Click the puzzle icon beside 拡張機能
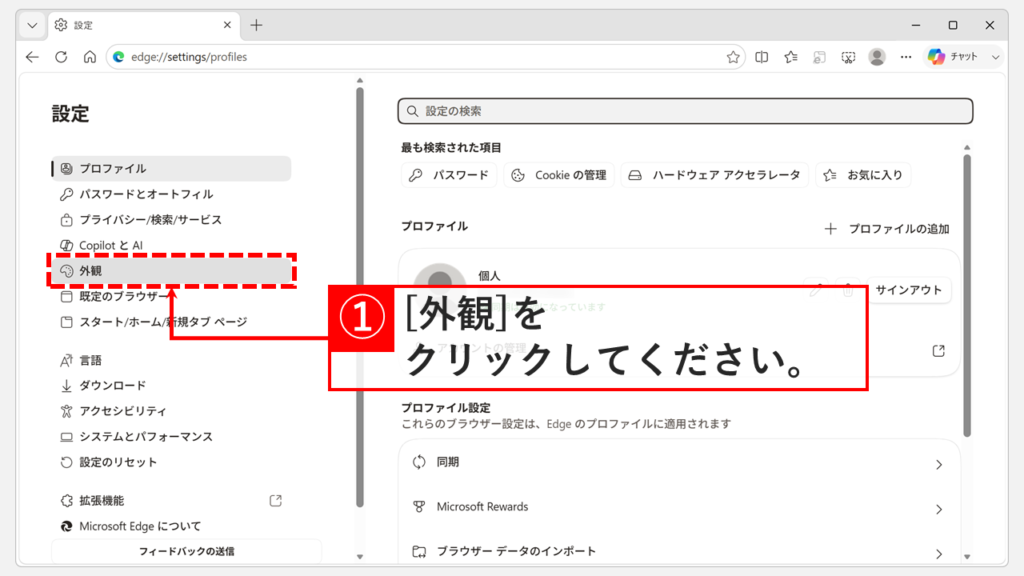Image resolution: width=1024 pixels, height=576 pixels. tap(67, 501)
